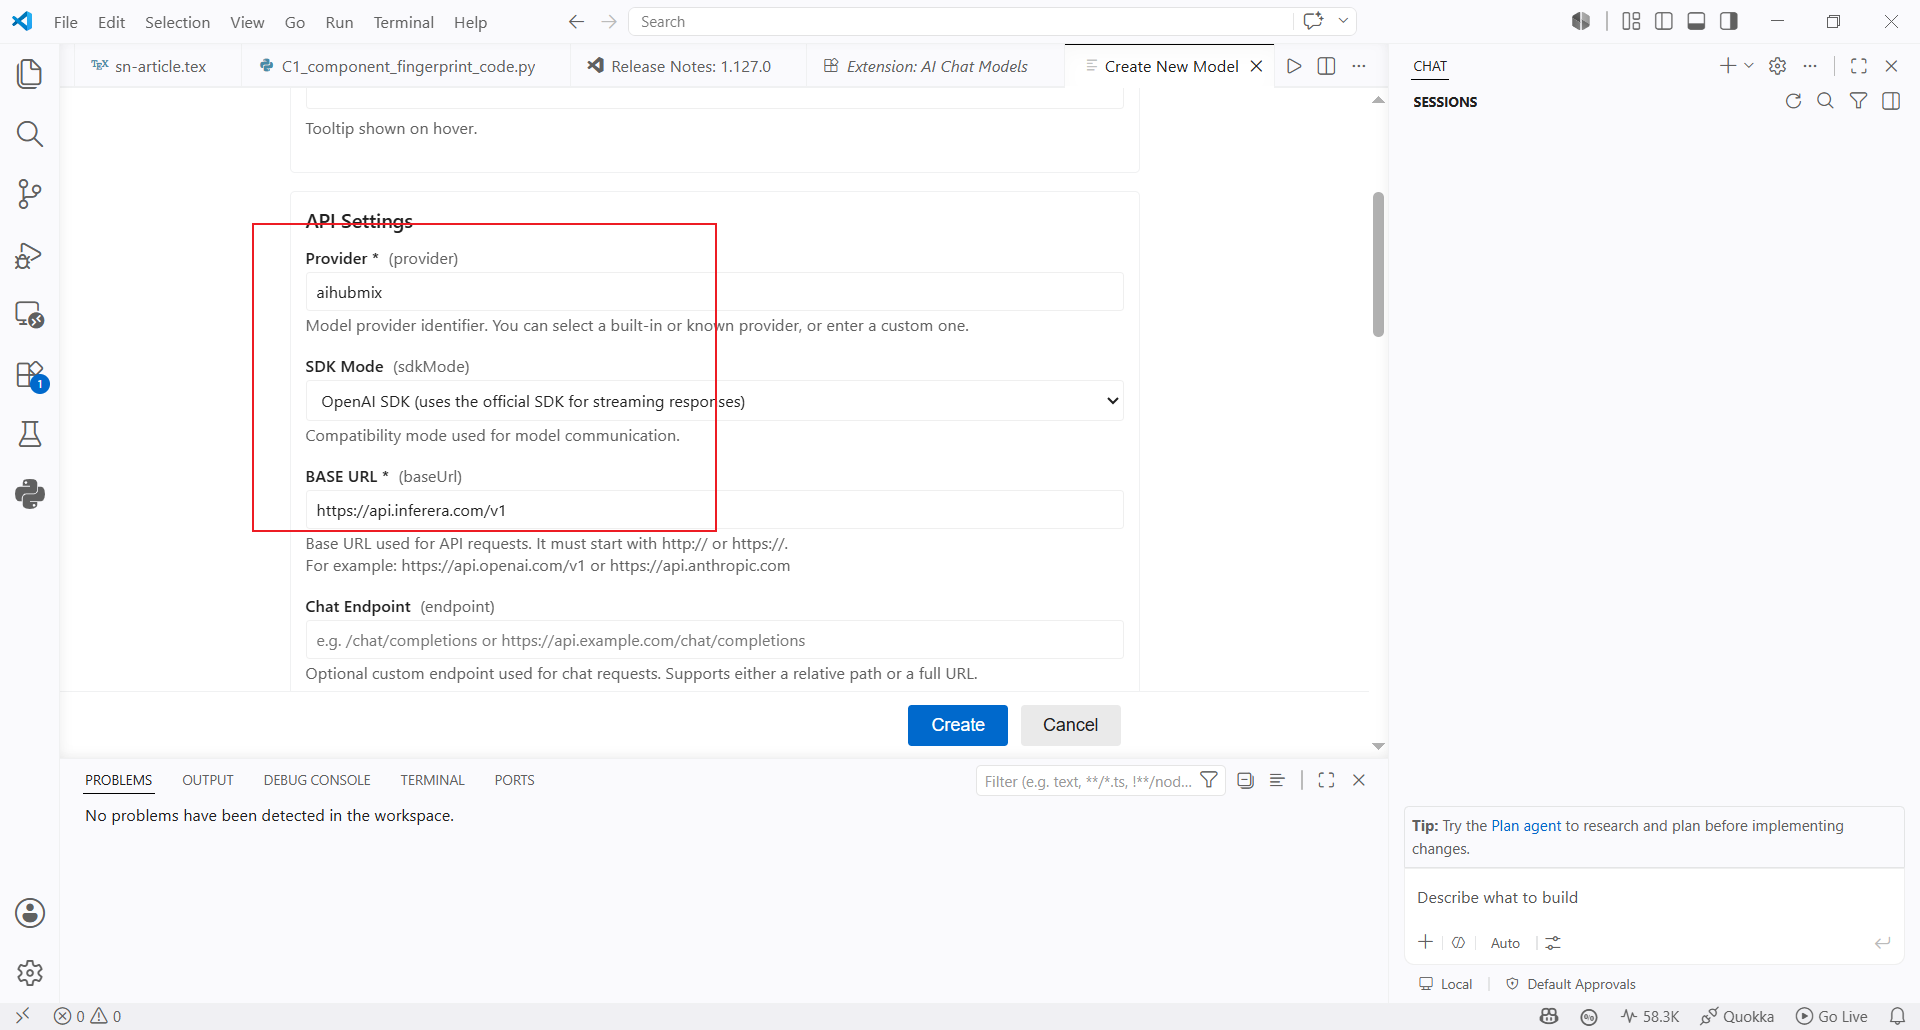Follow the Plan agent link in tip
The height and width of the screenshot is (1030, 1920).
(1526, 826)
